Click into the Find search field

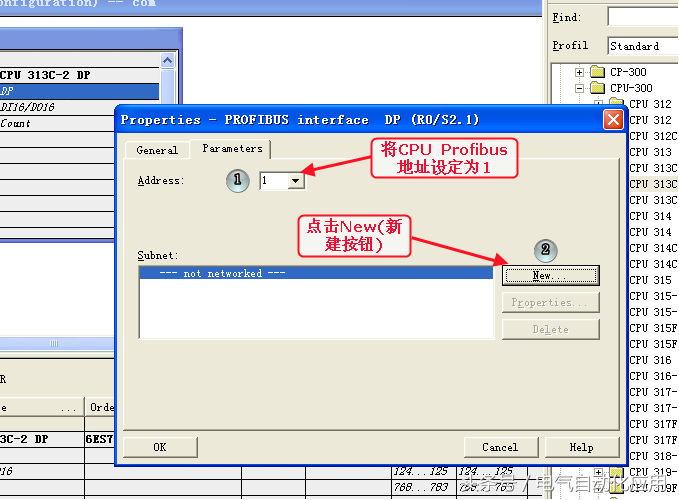642,17
